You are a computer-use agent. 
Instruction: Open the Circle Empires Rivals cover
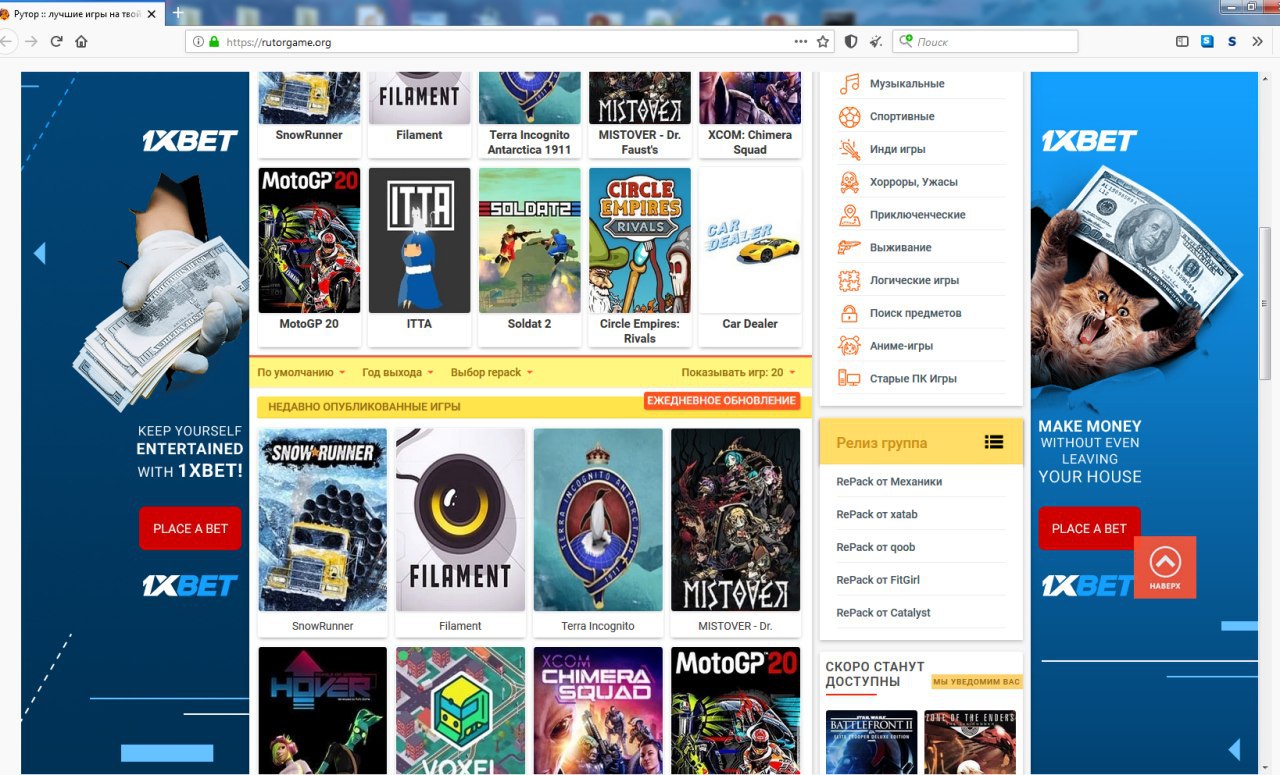tap(639, 240)
